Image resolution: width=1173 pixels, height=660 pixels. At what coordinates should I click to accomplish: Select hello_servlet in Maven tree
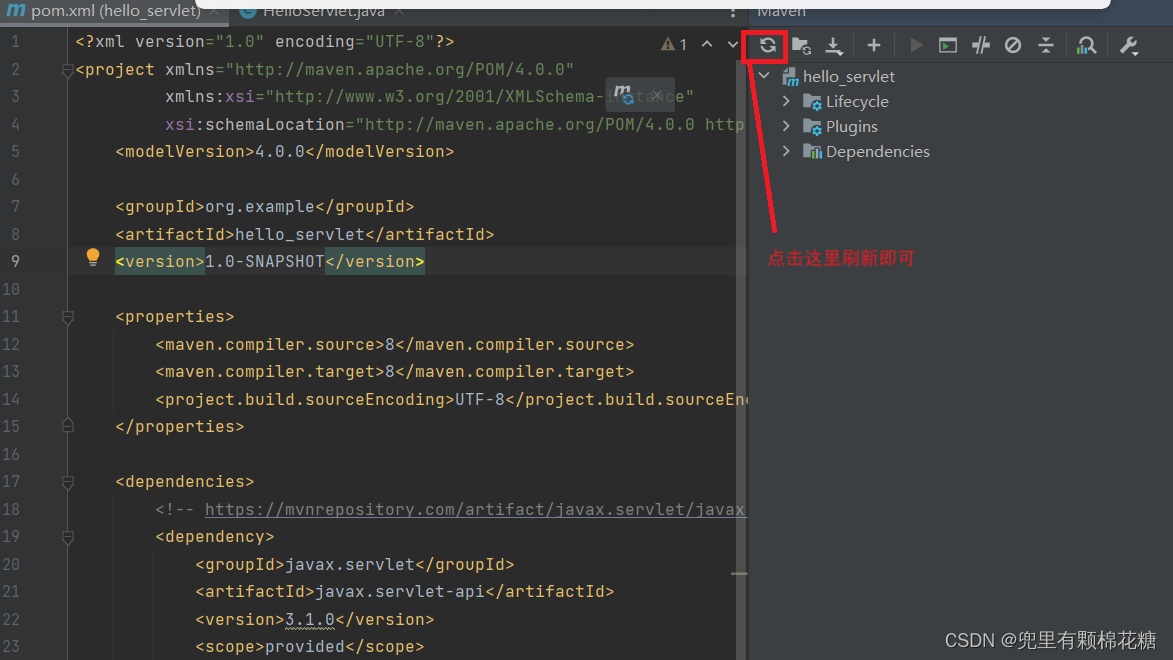848,76
